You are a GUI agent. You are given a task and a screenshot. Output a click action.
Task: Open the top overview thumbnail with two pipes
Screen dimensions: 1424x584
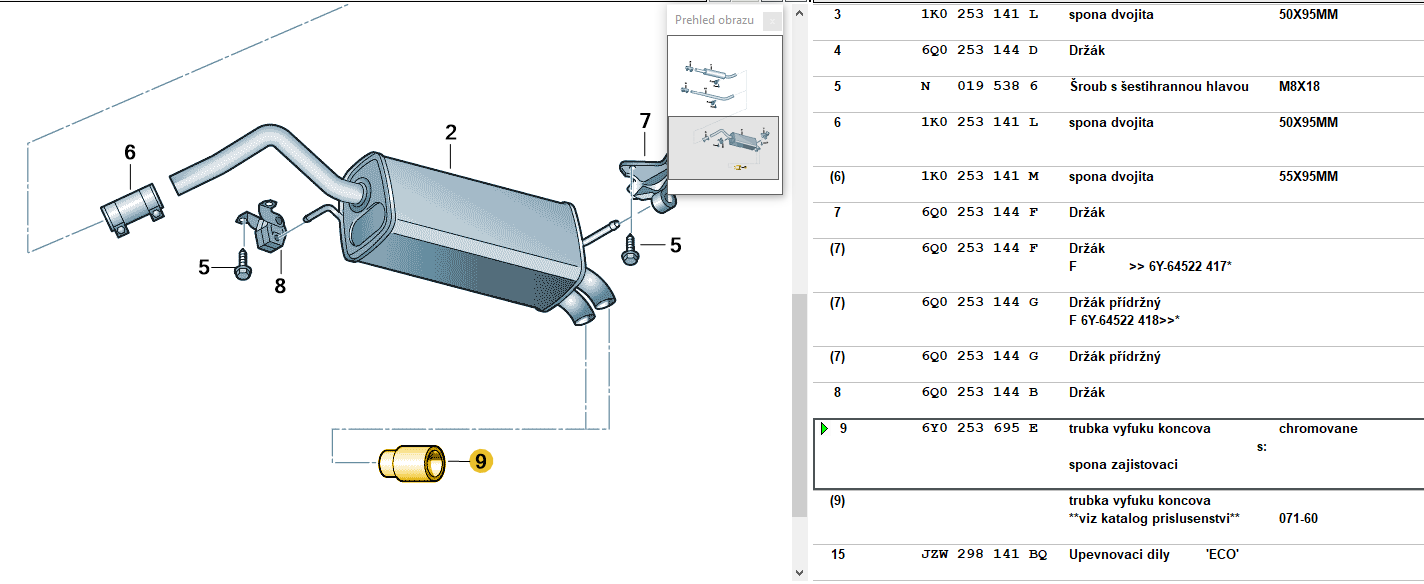click(x=723, y=76)
